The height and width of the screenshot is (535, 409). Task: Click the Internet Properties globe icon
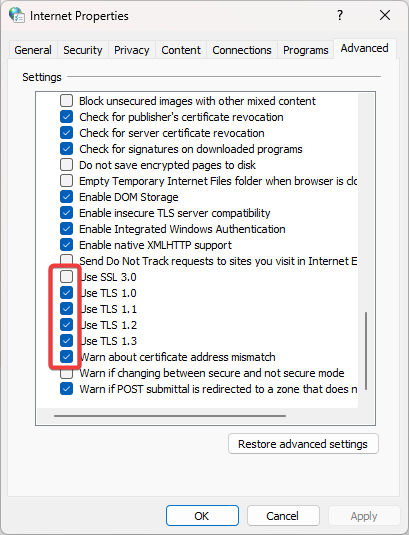(17, 15)
